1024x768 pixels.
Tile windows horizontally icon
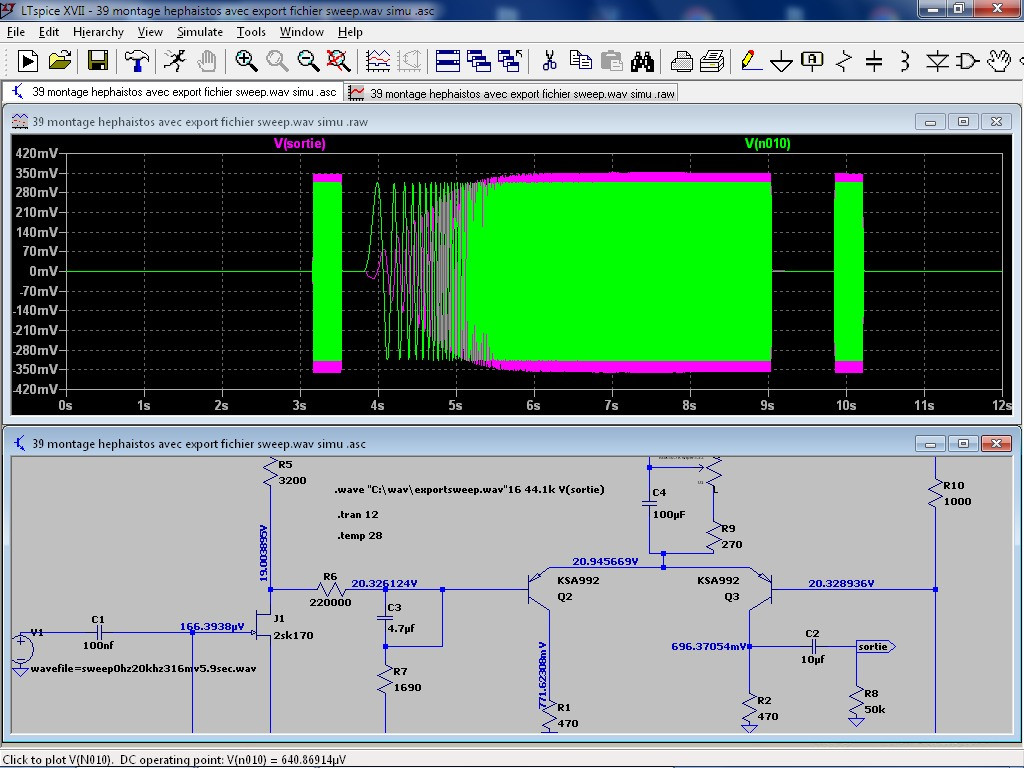(447, 61)
